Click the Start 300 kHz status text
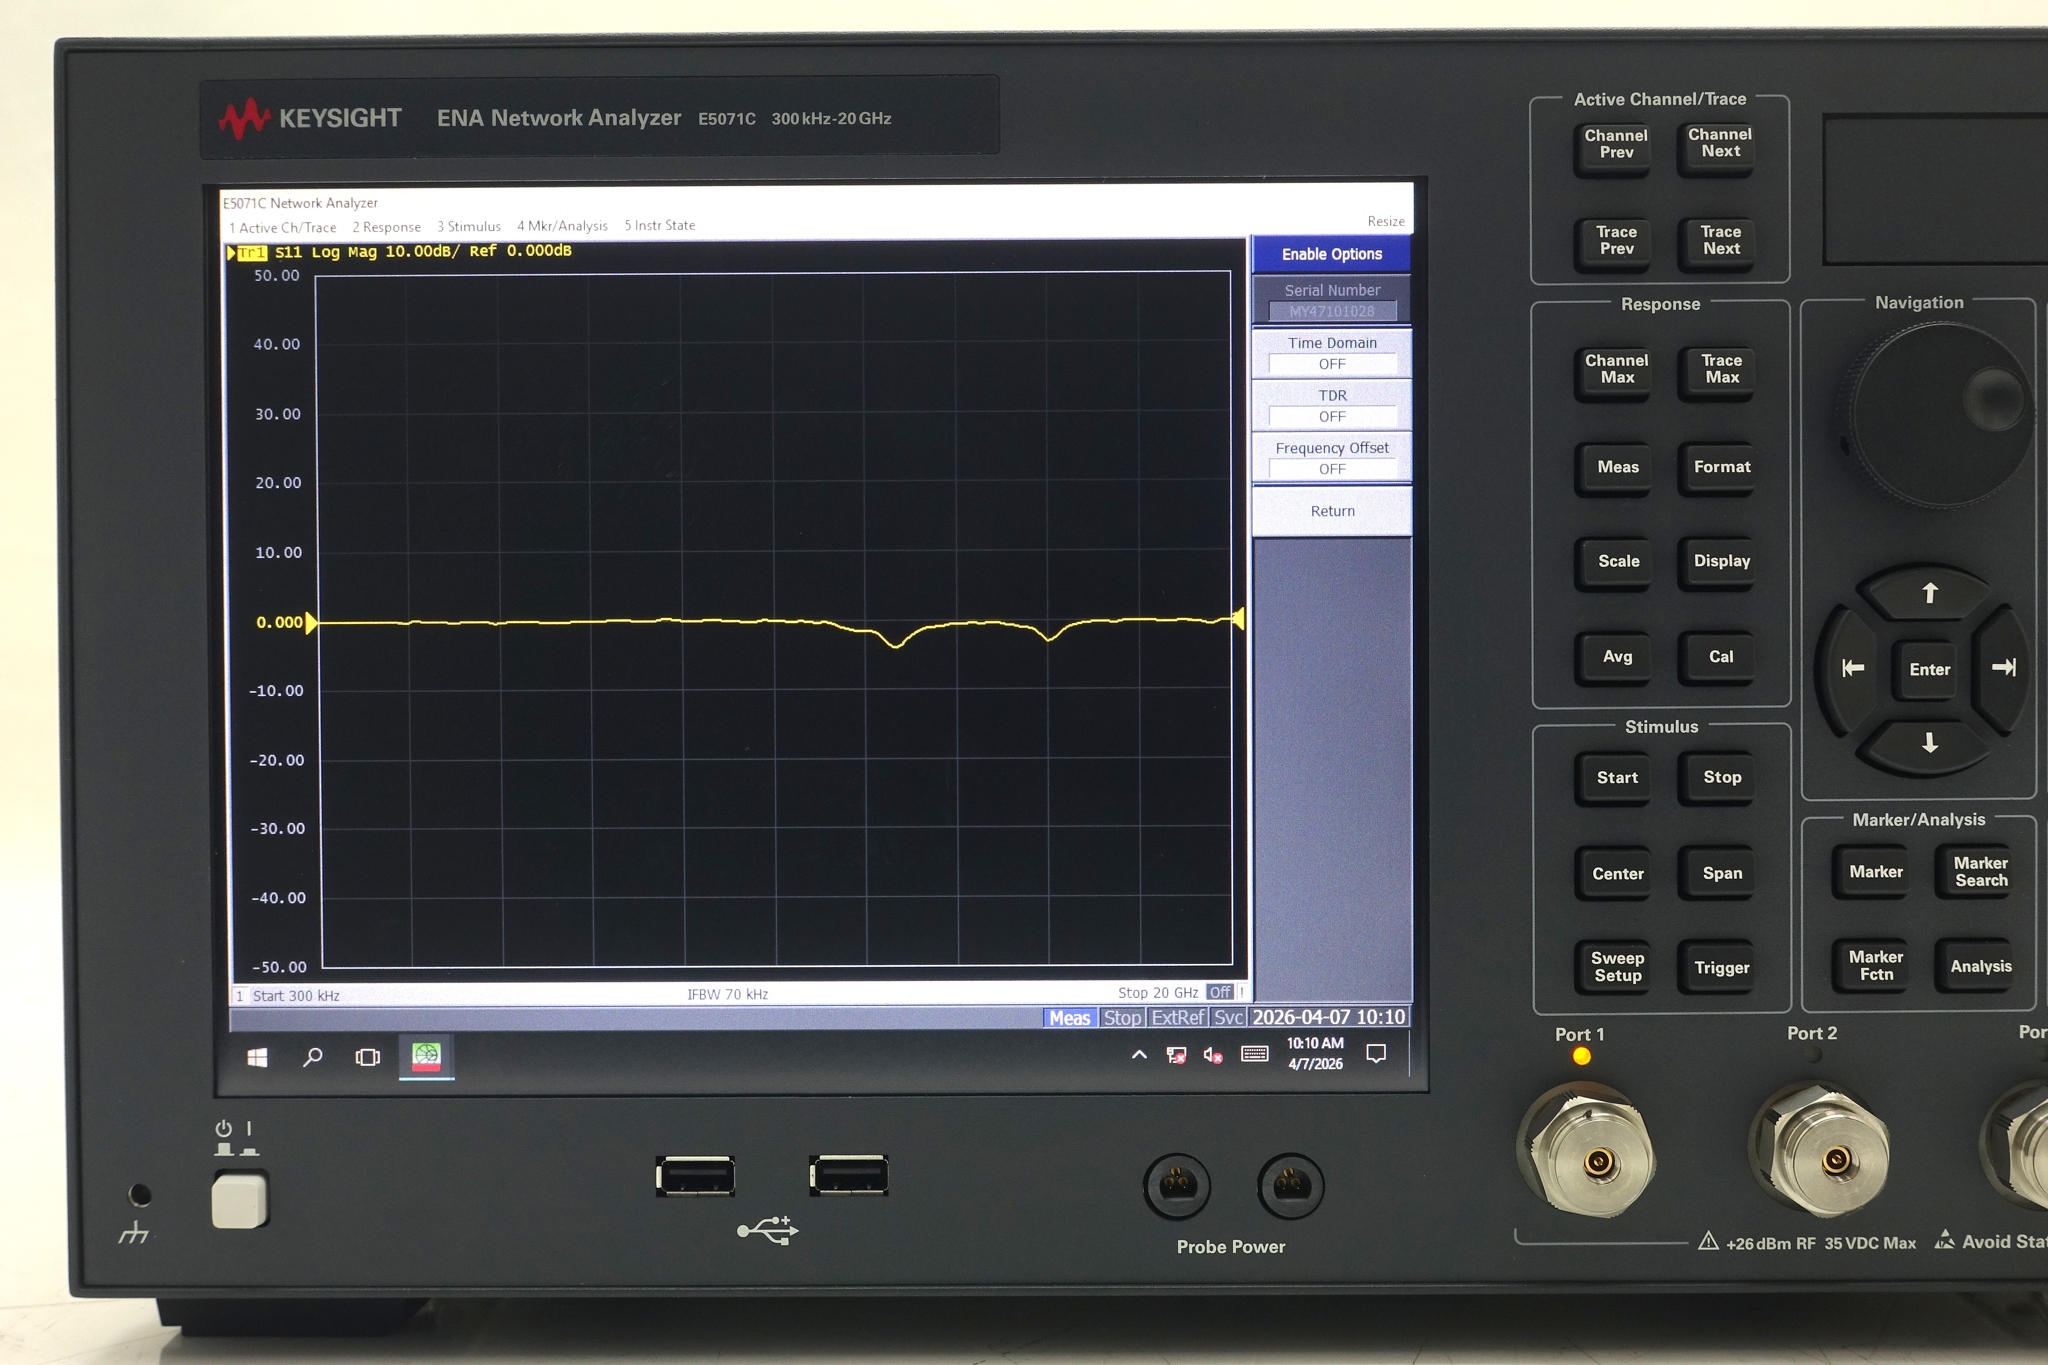Viewport: 2048px width, 1365px height. [296, 996]
